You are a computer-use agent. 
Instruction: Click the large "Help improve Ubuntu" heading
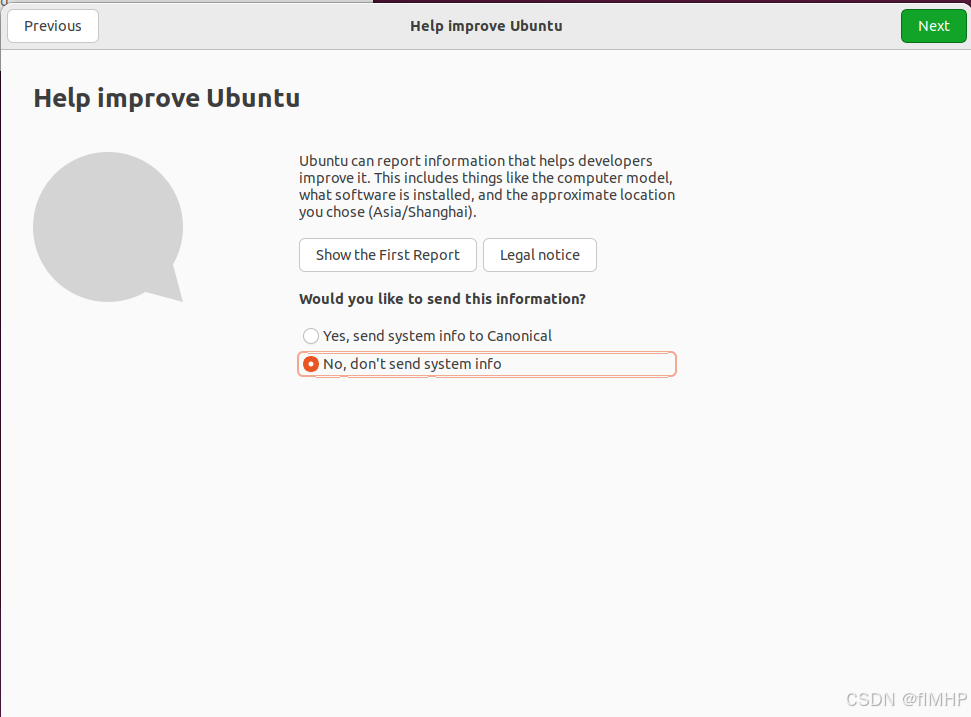[x=167, y=98]
